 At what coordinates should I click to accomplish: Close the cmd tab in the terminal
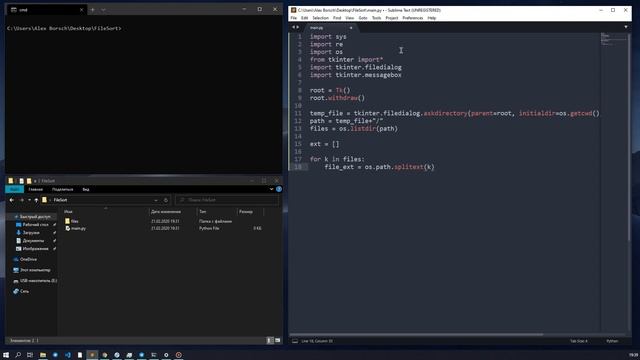coord(81,9)
